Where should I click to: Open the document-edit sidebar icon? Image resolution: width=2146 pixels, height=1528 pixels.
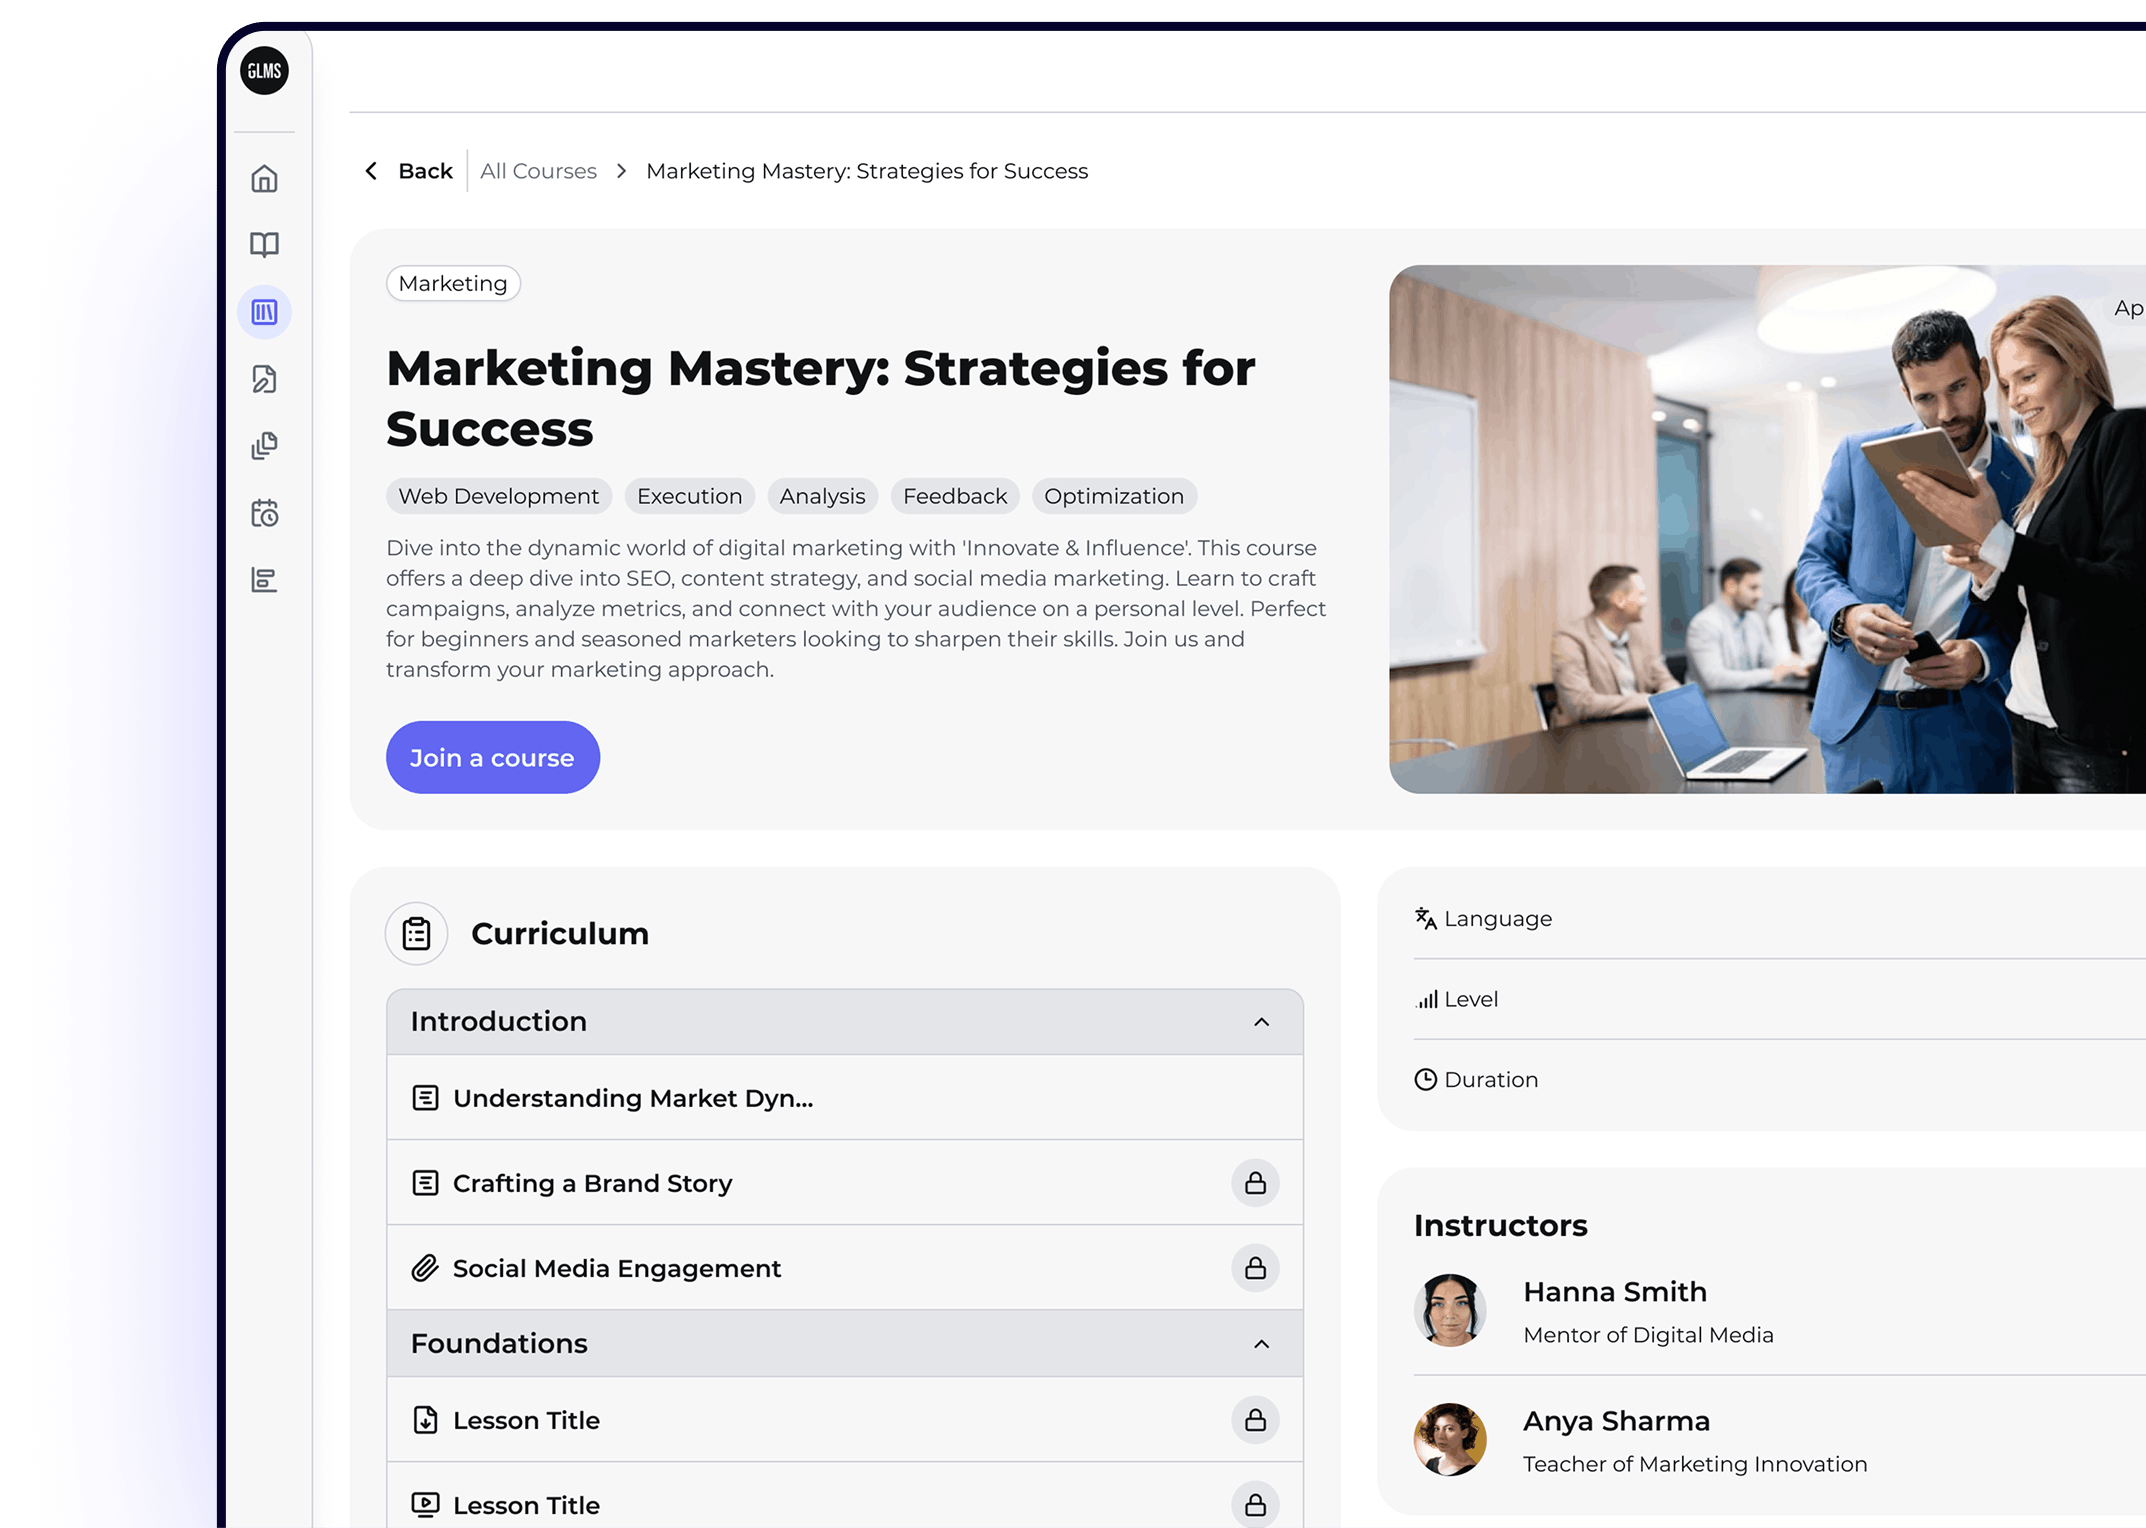click(x=264, y=379)
